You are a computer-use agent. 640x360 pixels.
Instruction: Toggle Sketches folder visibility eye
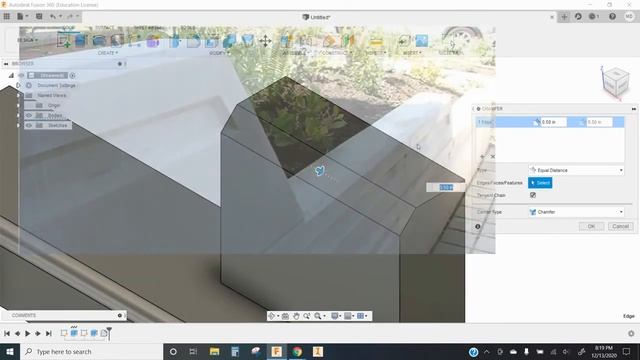pyautogui.click(x=29, y=125)
